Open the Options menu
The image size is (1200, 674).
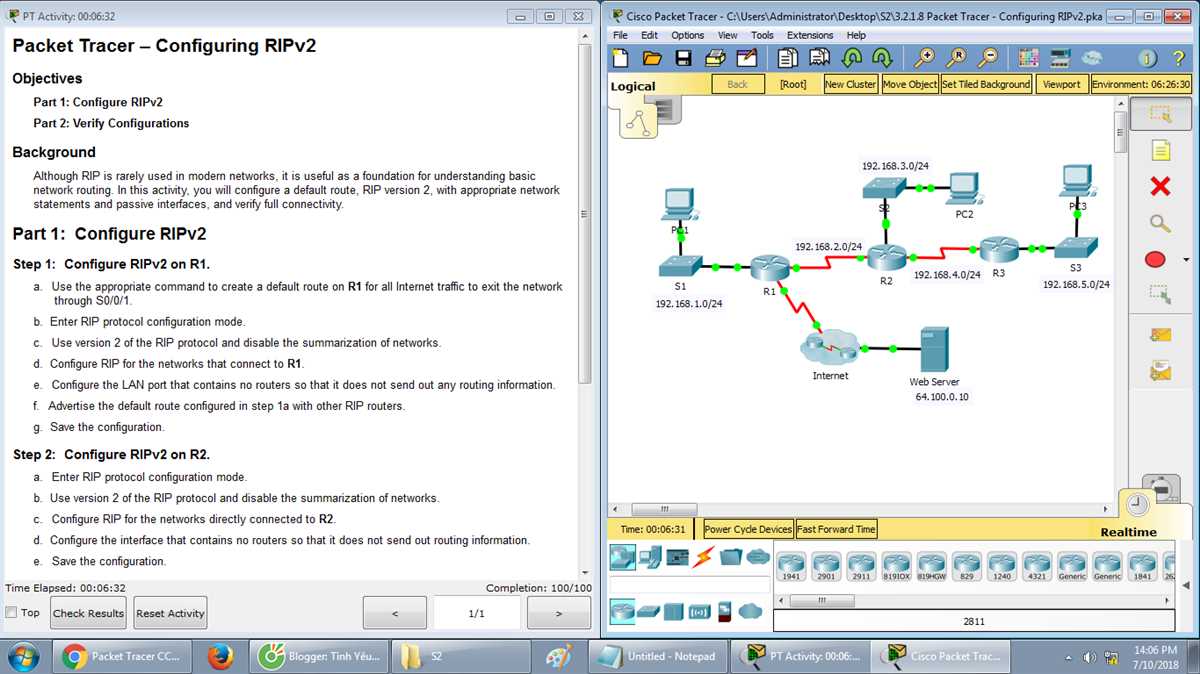[x=687, y=35]
